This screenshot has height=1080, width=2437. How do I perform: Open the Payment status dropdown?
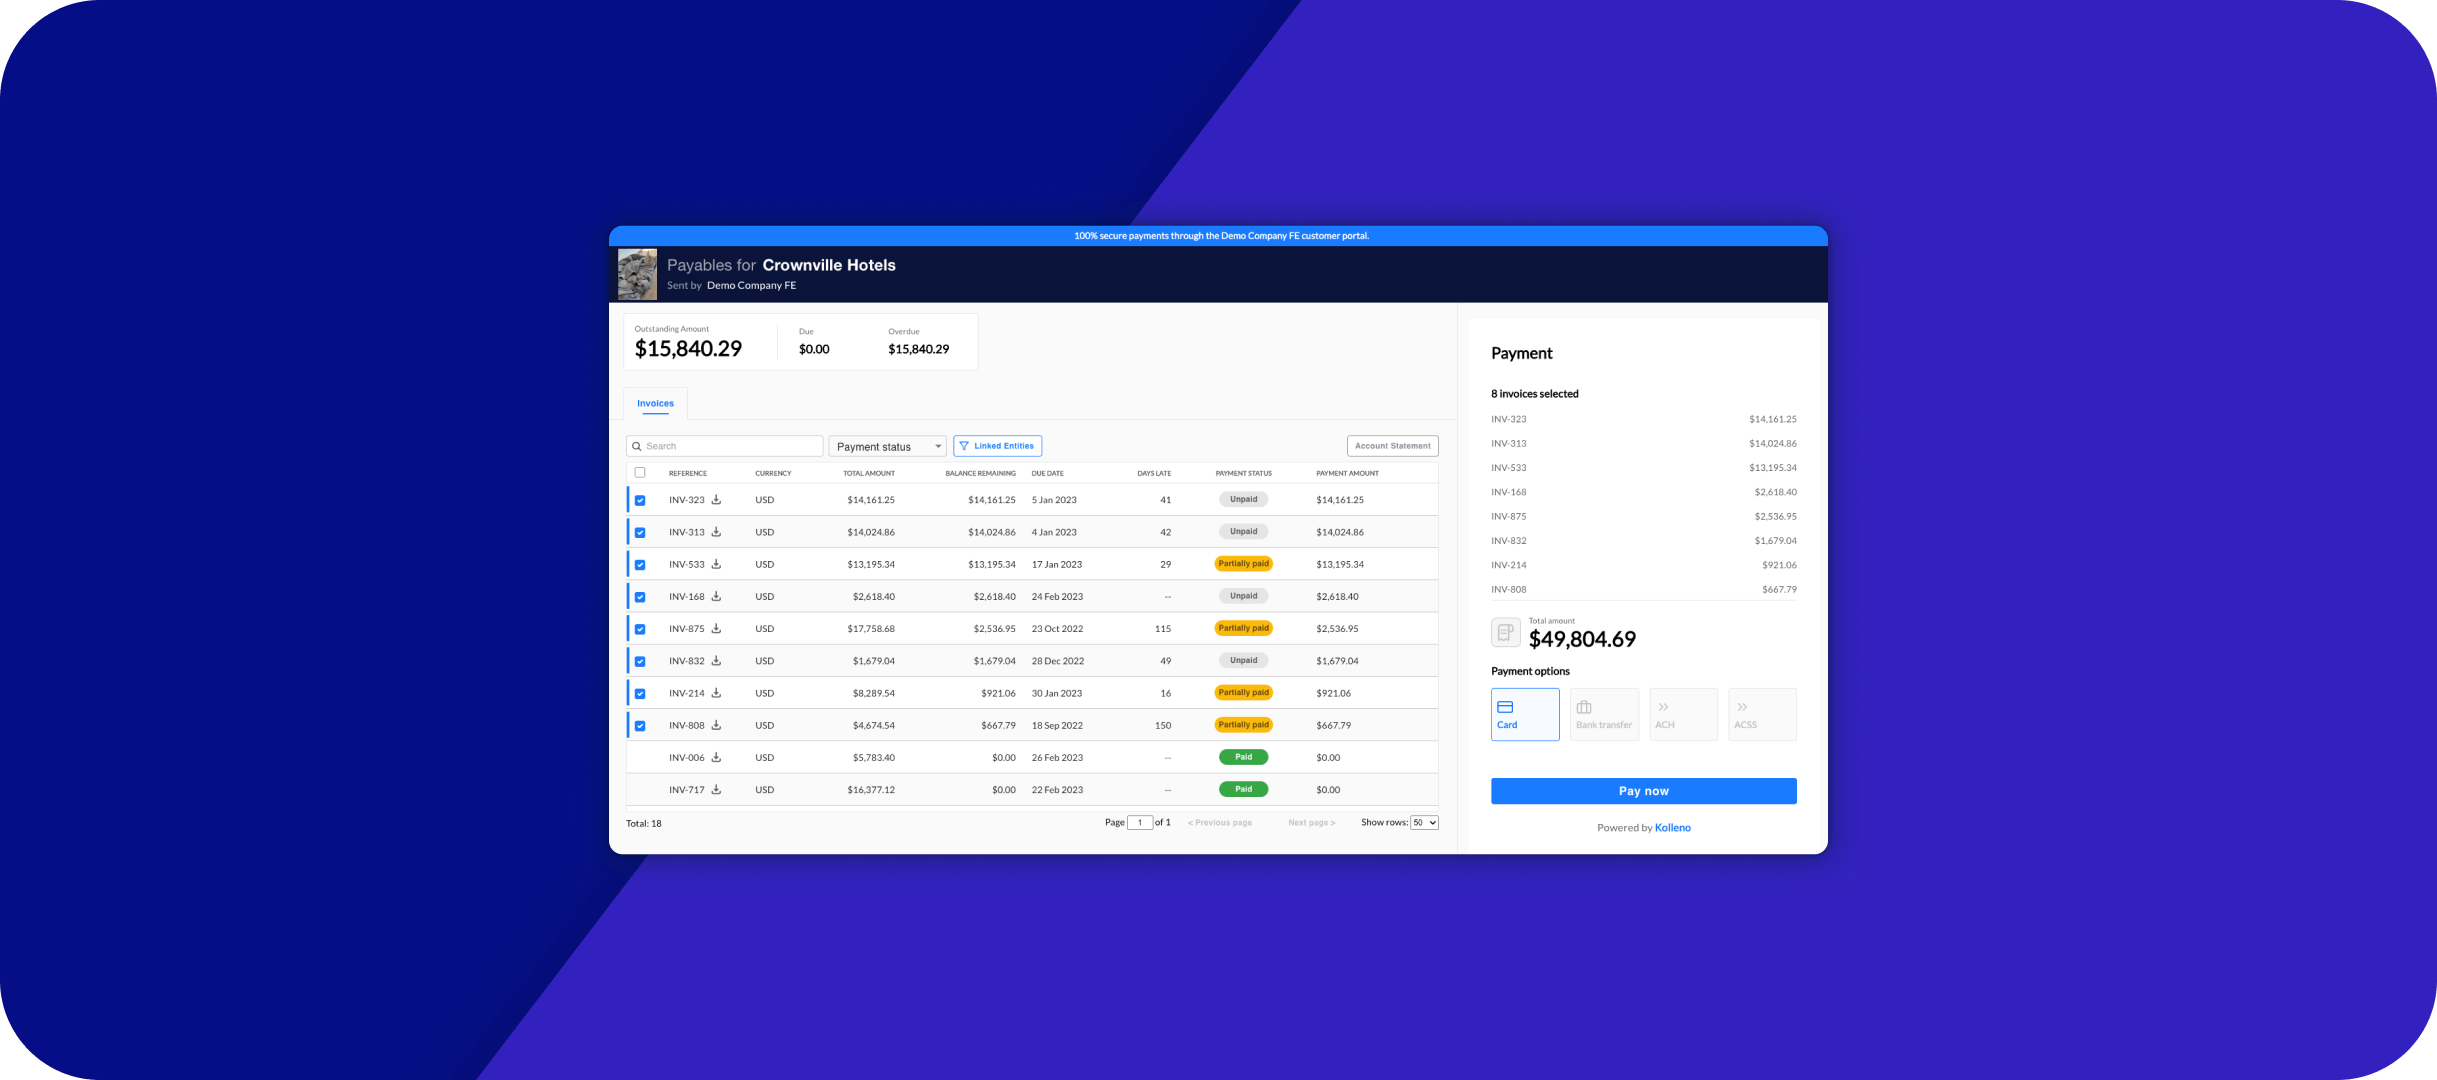click(886, 446)
